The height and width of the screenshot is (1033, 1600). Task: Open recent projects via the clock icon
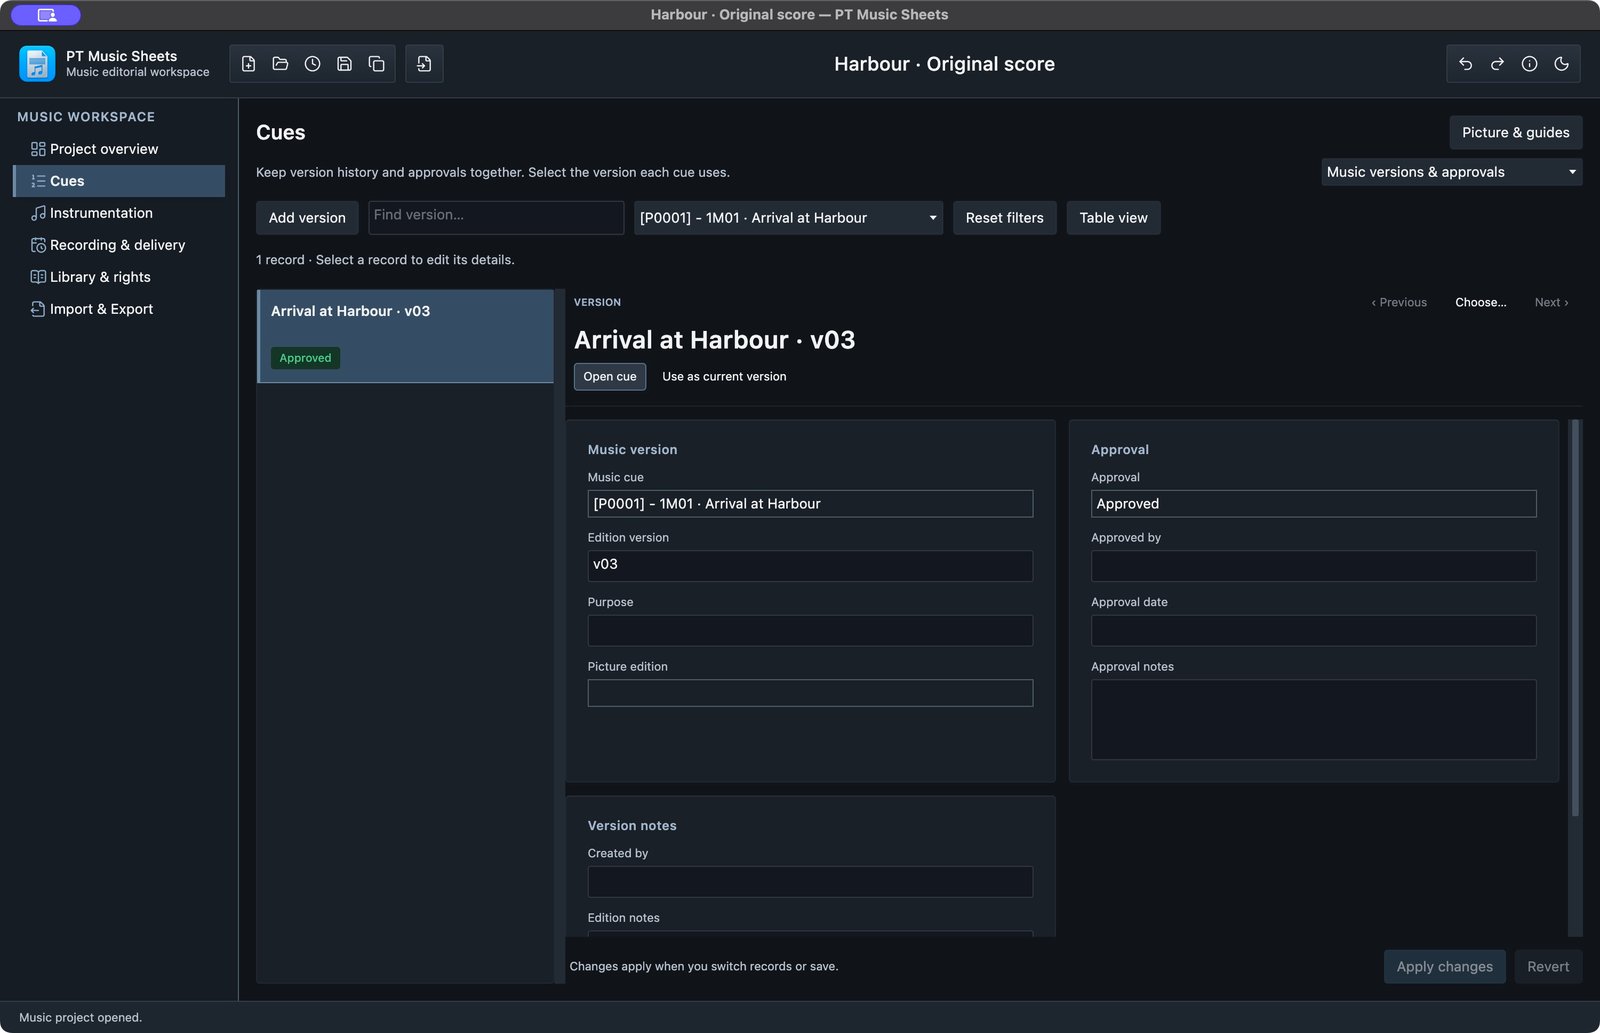pos(313,64)
